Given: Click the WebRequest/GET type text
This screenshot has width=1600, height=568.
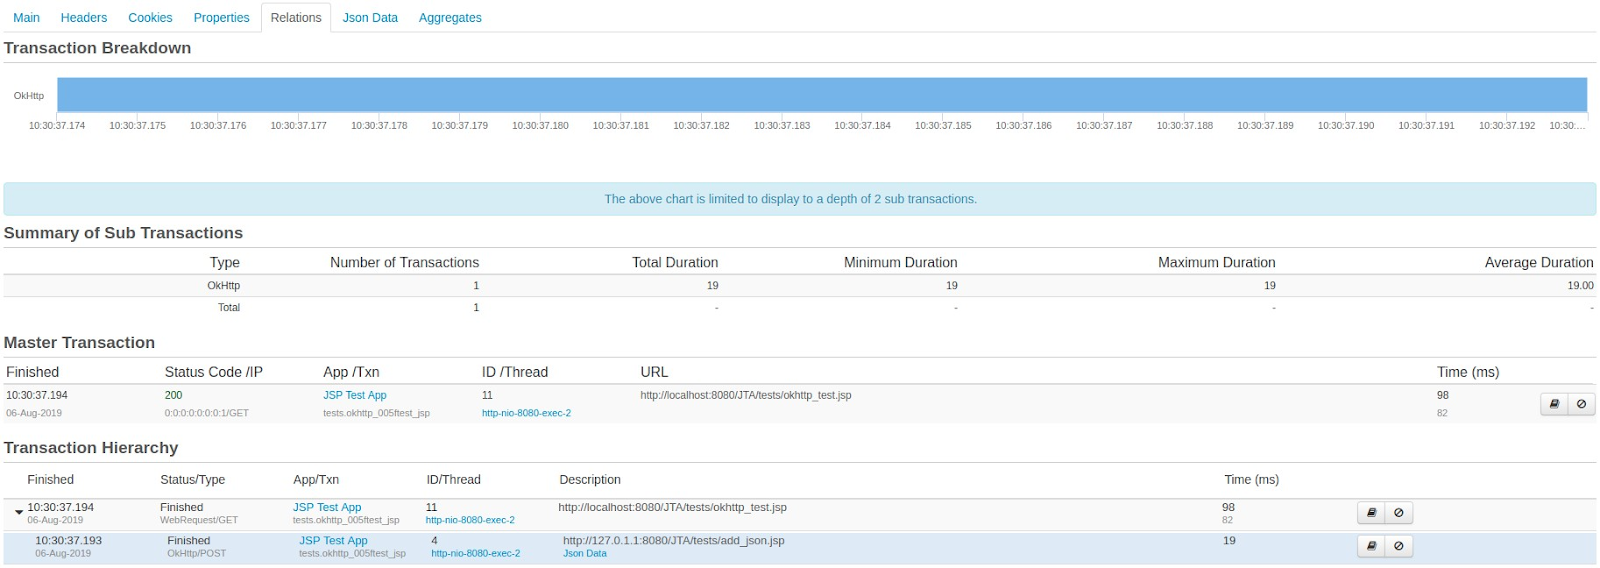Looking at the screenshot, I should [199, 520].
